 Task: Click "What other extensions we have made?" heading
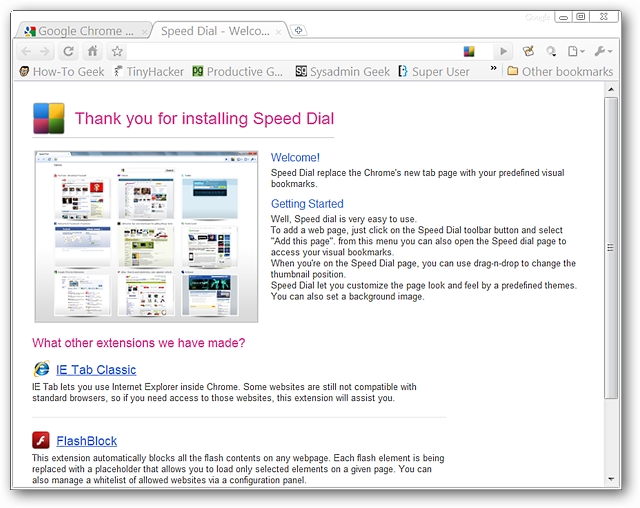point(139,343)
